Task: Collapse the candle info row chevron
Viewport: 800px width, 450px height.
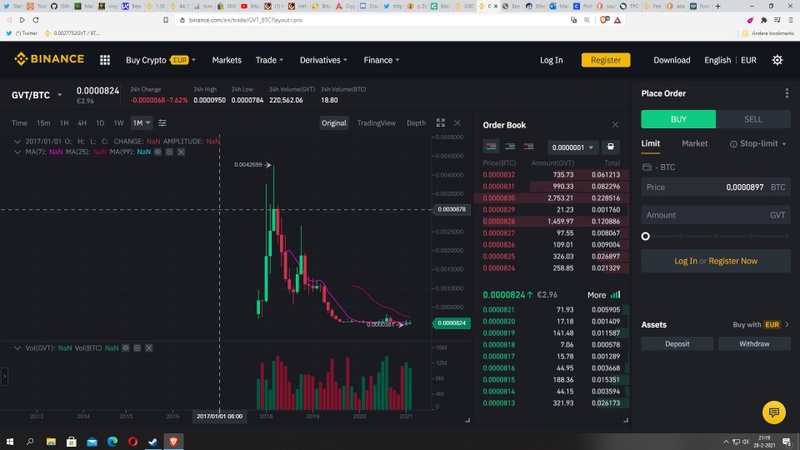Action: [x=17, y=141]
